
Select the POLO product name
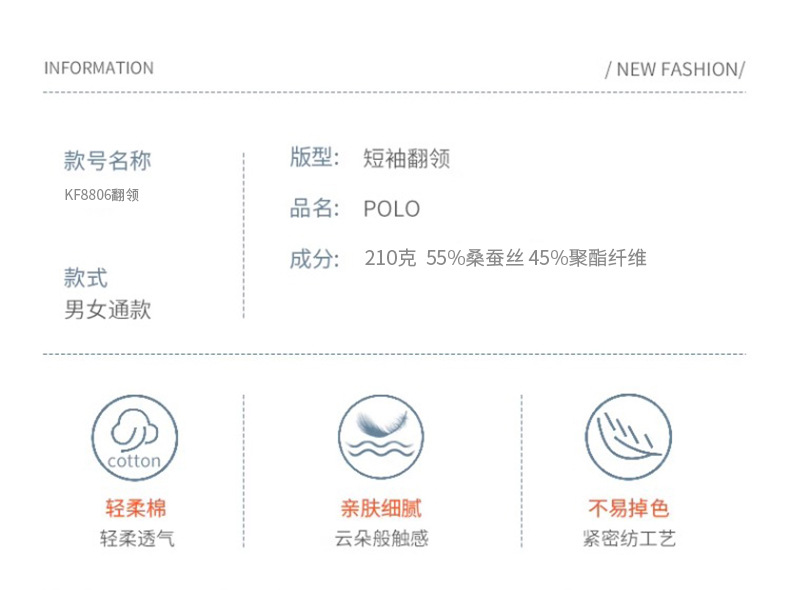pos(391,209)
